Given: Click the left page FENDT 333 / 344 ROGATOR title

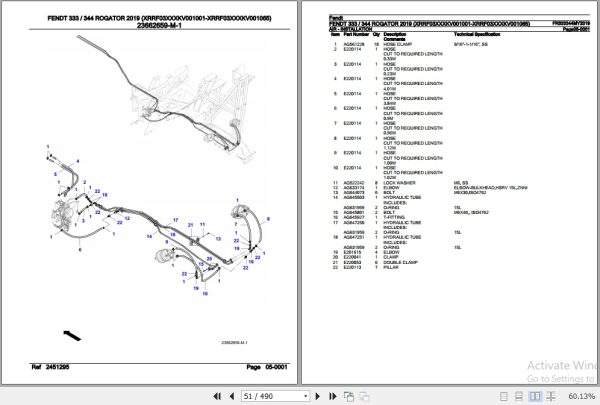Looking at the screenshot, I should [x=159, y=18].
